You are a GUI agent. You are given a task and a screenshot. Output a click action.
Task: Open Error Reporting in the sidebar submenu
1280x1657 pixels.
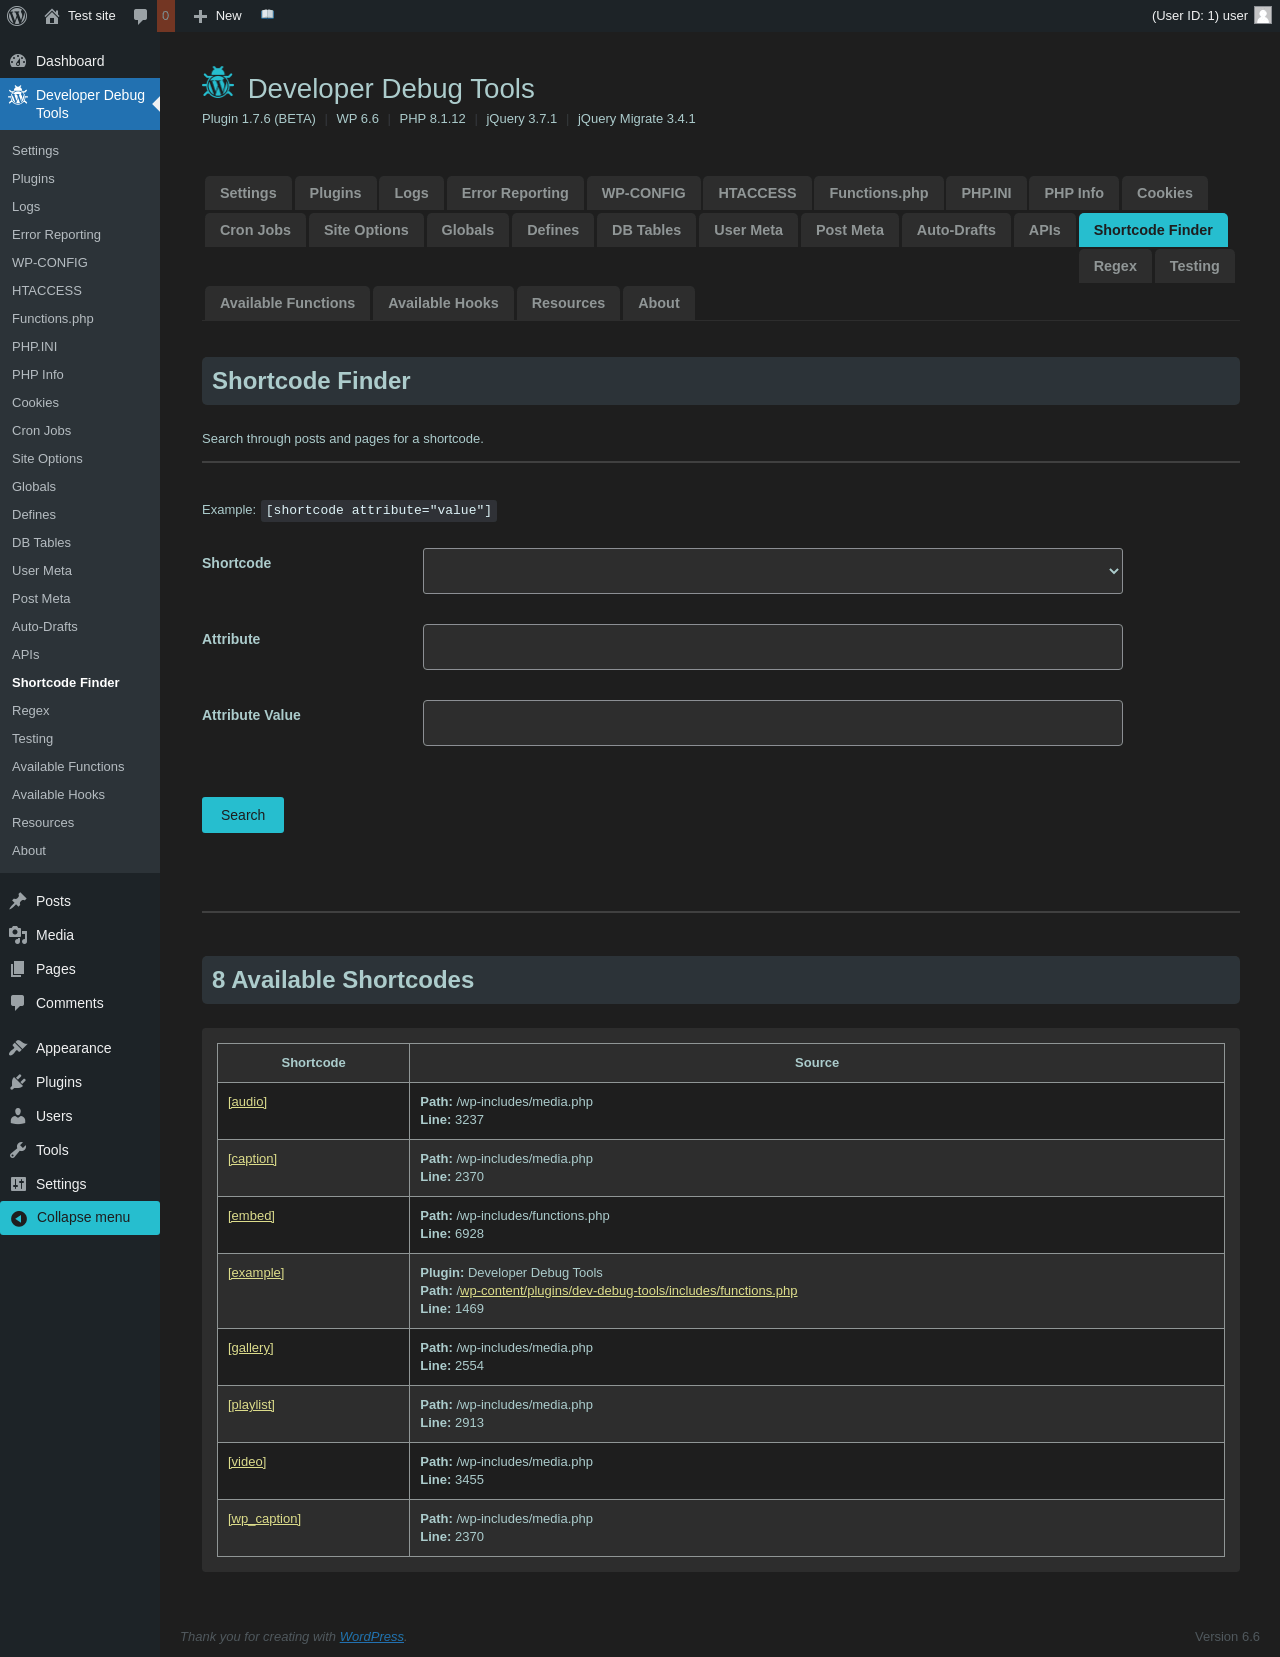tap(56, 235)
